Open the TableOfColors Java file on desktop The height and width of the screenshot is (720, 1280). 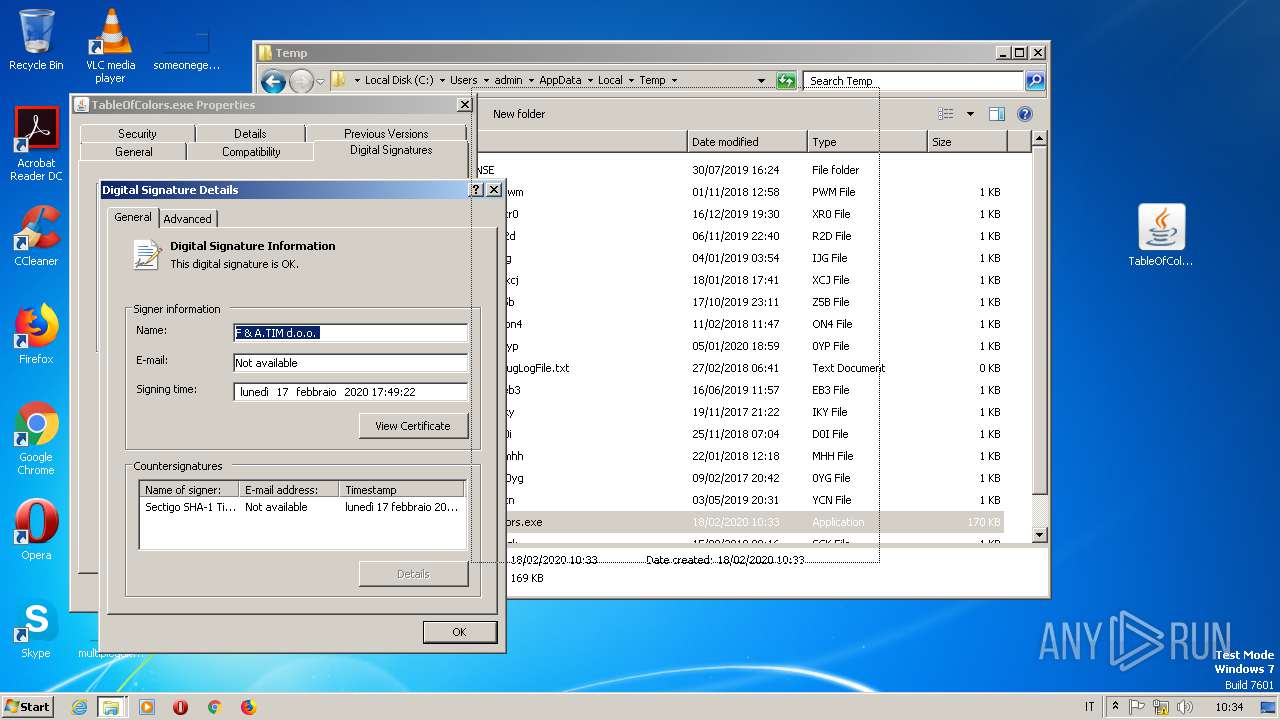pos(1161,236)
